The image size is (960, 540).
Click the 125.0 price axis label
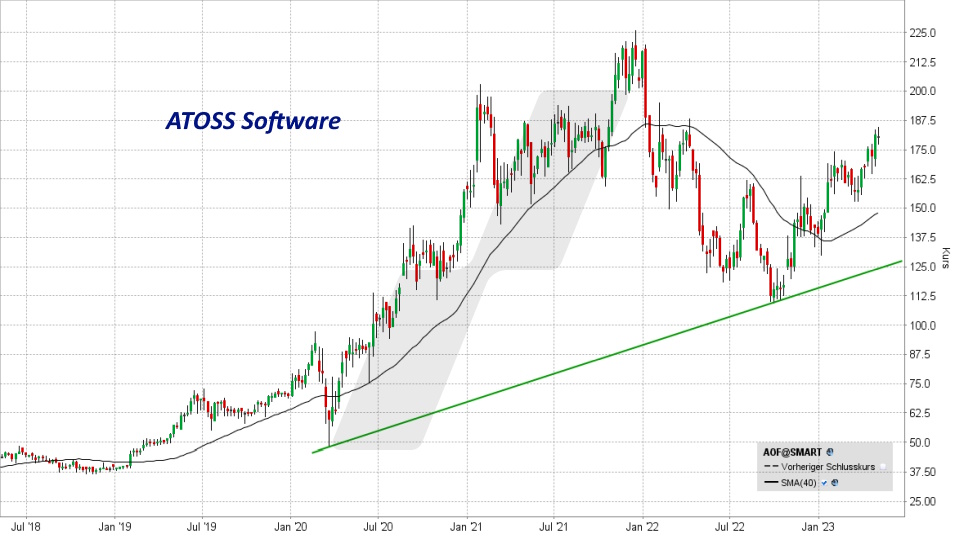click(x=923, y=267)
